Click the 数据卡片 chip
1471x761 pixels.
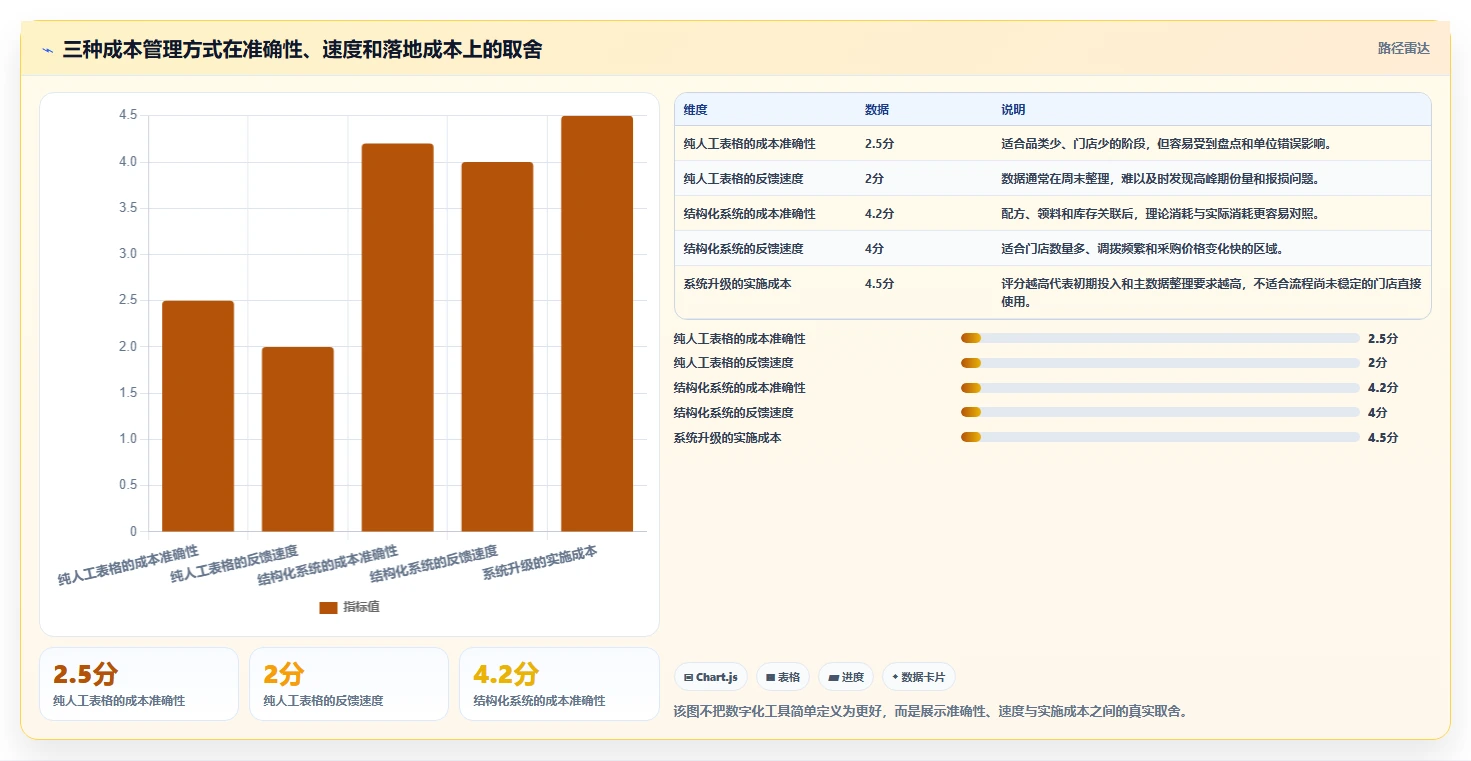(918, 677)
